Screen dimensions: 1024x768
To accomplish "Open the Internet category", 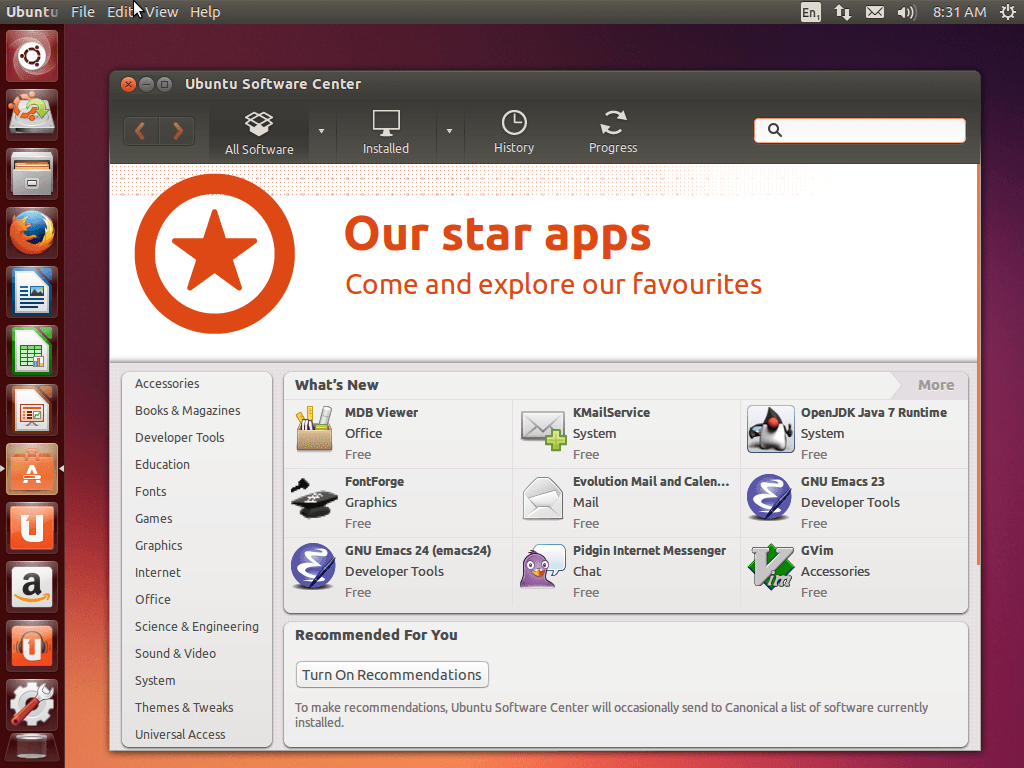I will pos(158,572).
